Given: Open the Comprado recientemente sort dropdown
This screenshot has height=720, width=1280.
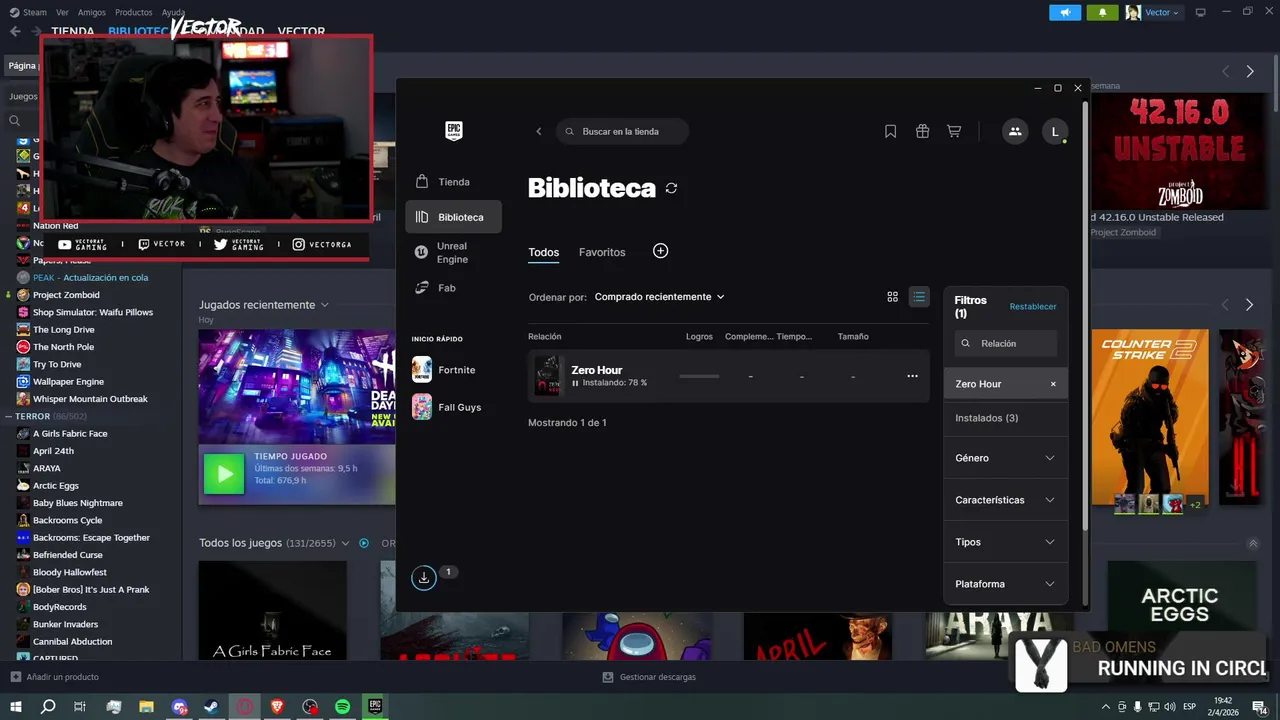Looking at the screenshot, I should tap(659, 297).
